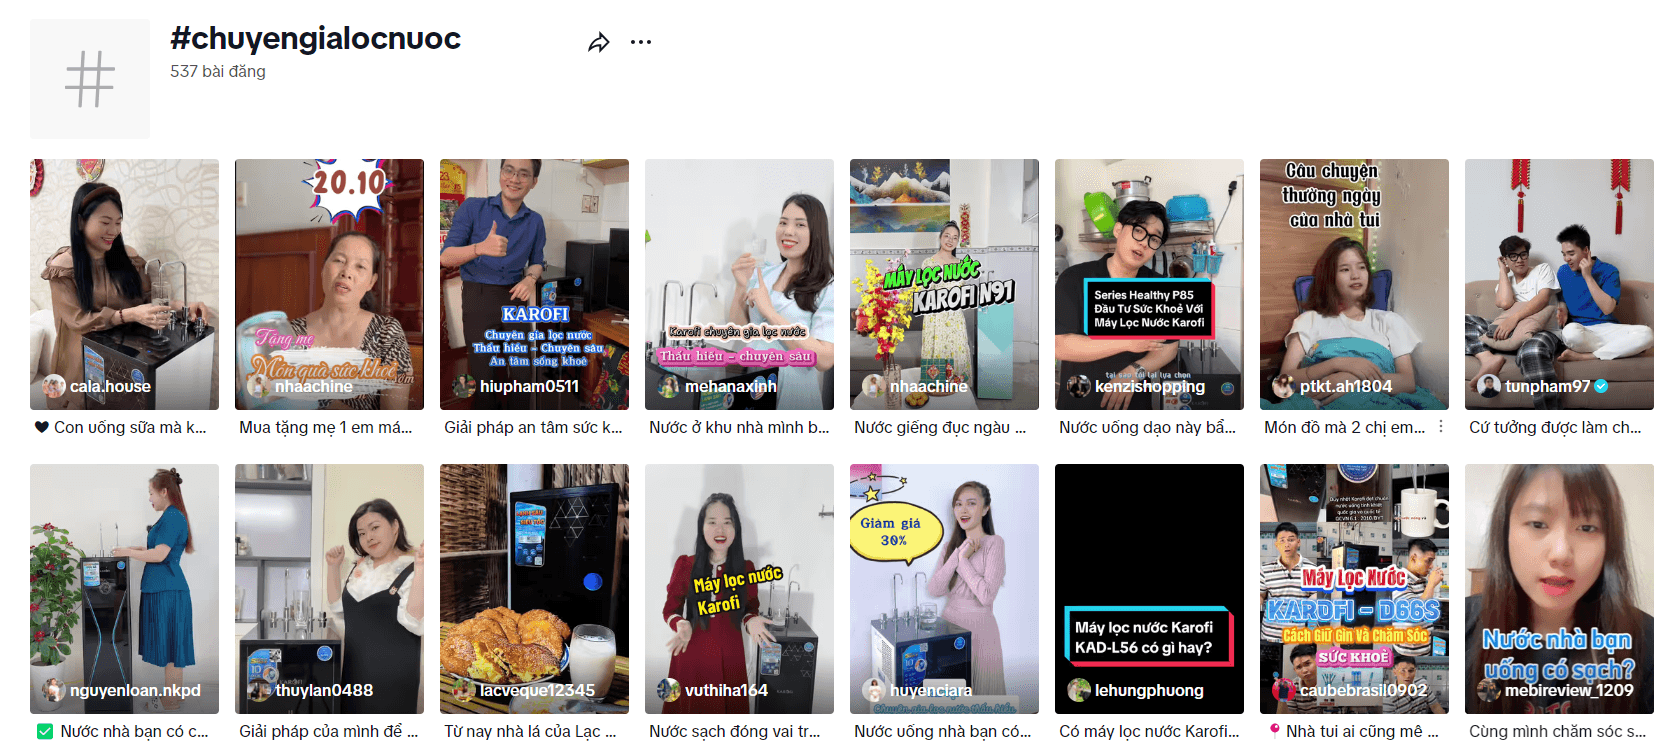Click the #chuyengialocnuoc hashtag title
The height and width of the screenshot is (754, 1661).
pos(315,38)
